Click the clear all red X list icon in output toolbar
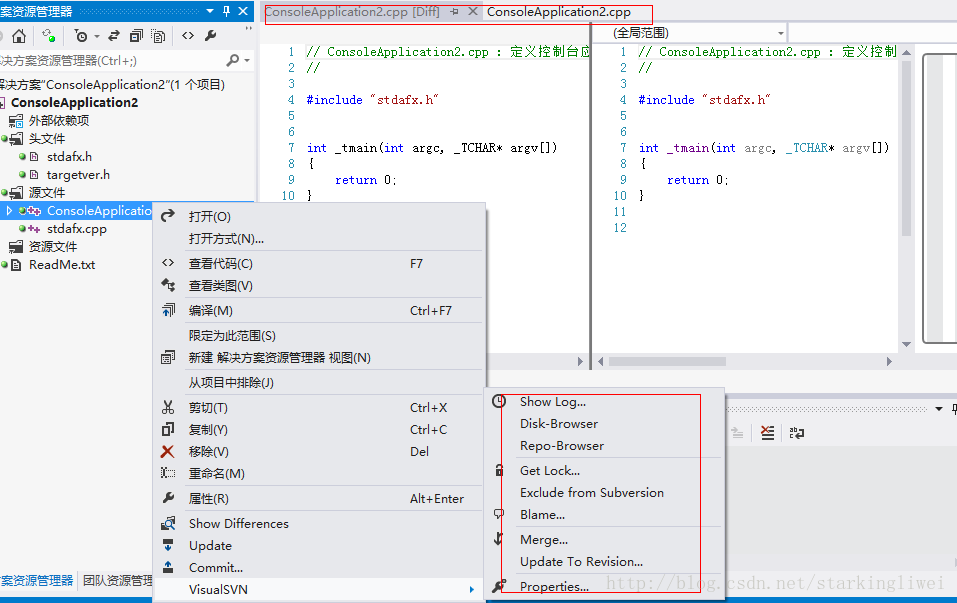The width and height of the screenshot is (957, 603). point(767,433)
